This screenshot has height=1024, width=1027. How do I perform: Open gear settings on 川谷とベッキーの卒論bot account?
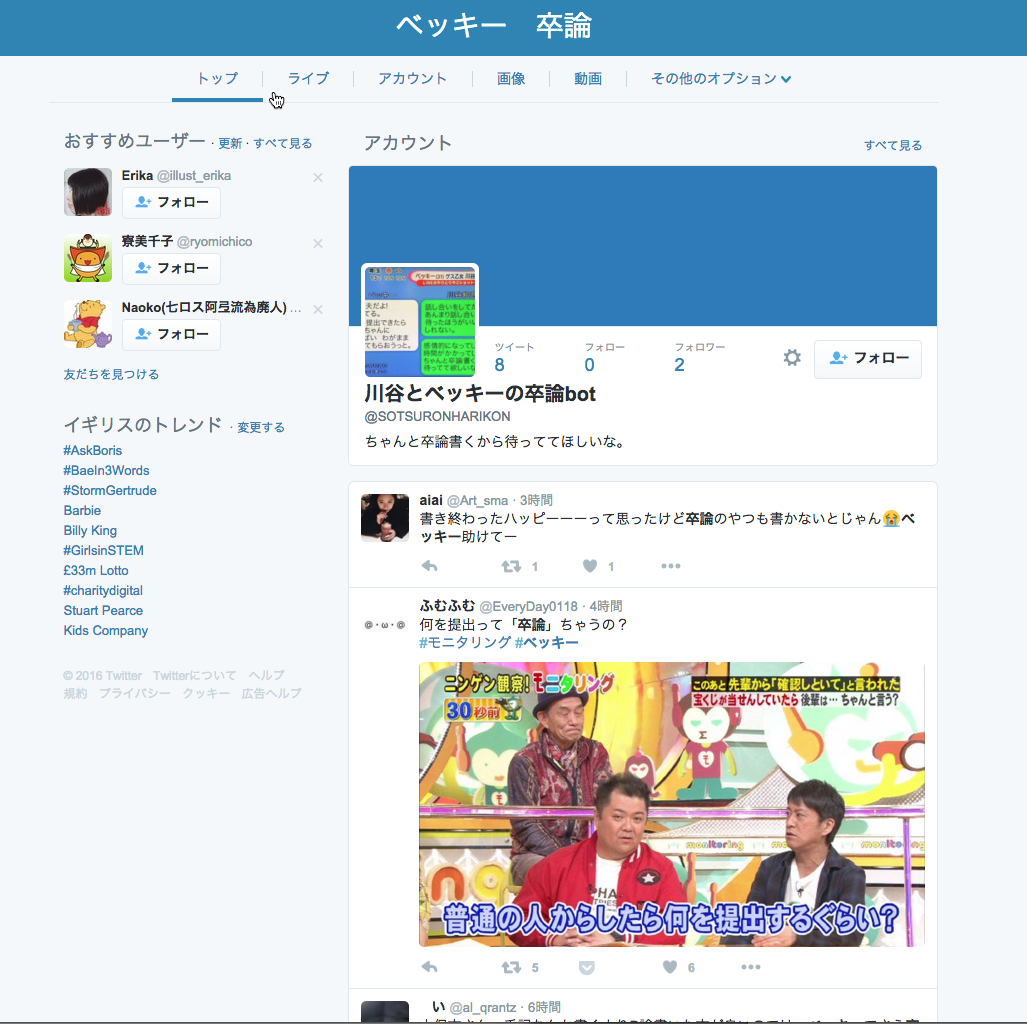pos(793,358)
